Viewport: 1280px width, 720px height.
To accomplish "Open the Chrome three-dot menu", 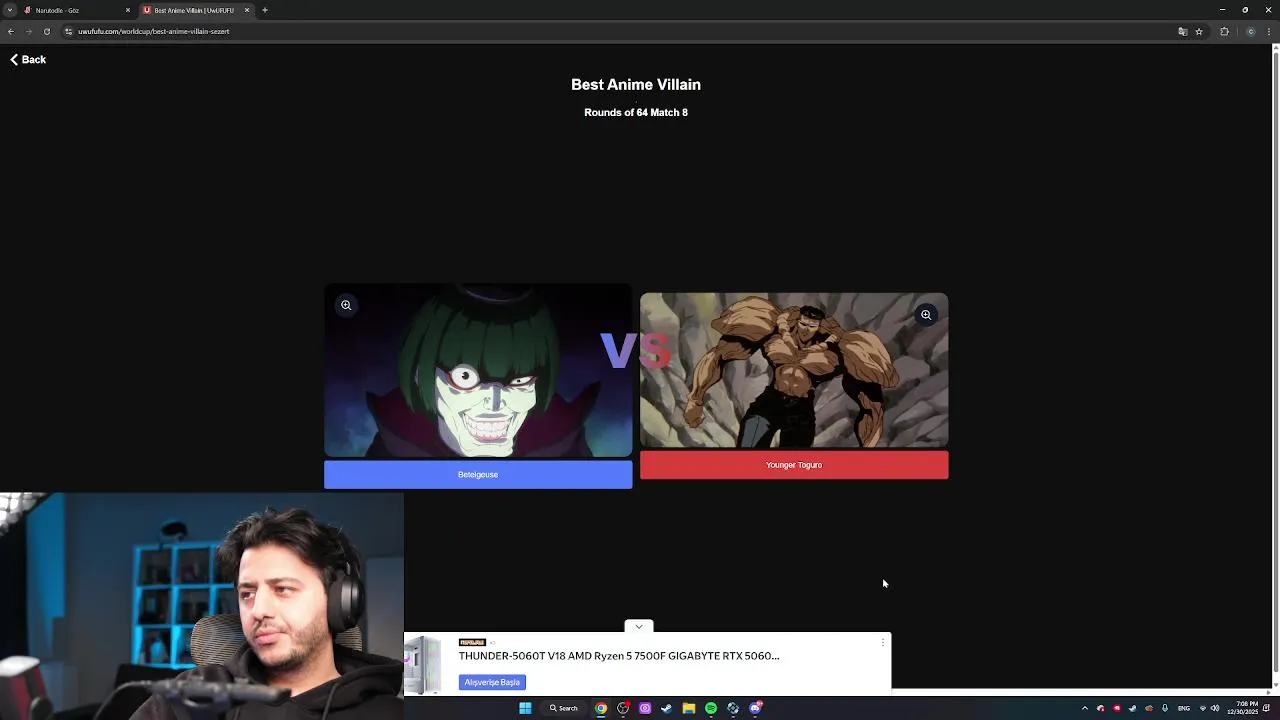I will [x=1271, y=31].
